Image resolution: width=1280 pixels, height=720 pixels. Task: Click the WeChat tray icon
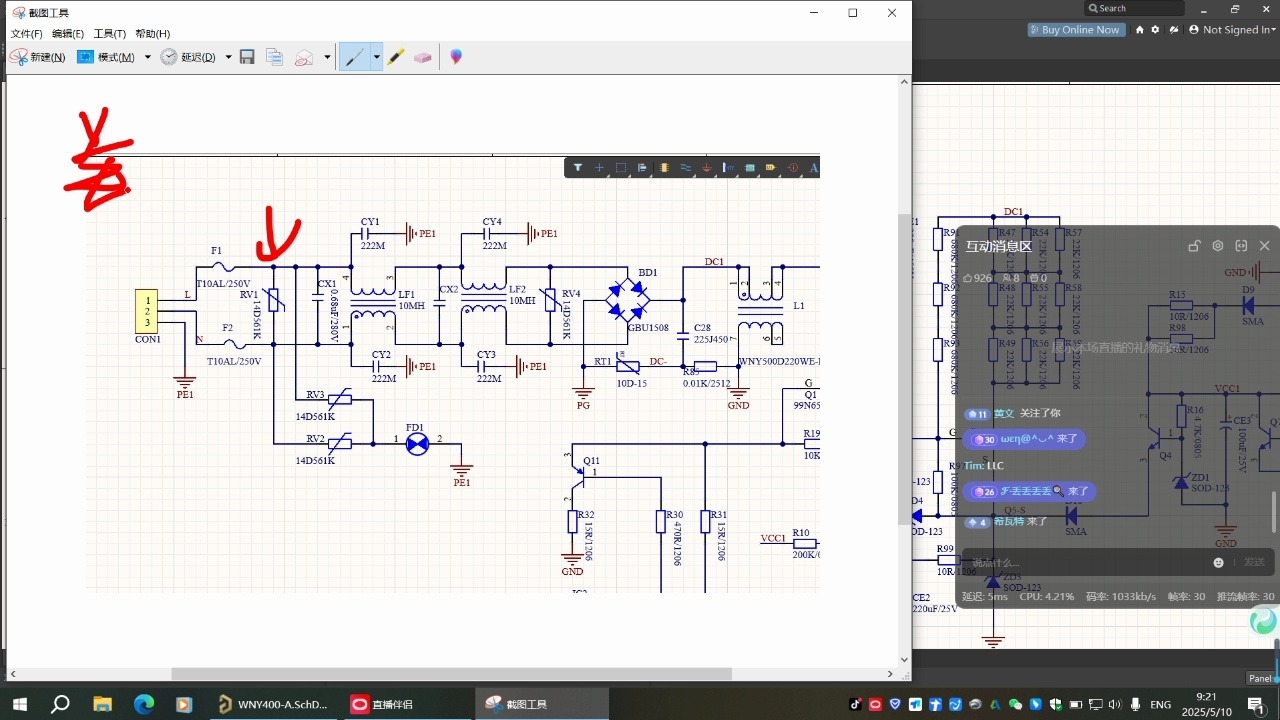click(1015, 704)
